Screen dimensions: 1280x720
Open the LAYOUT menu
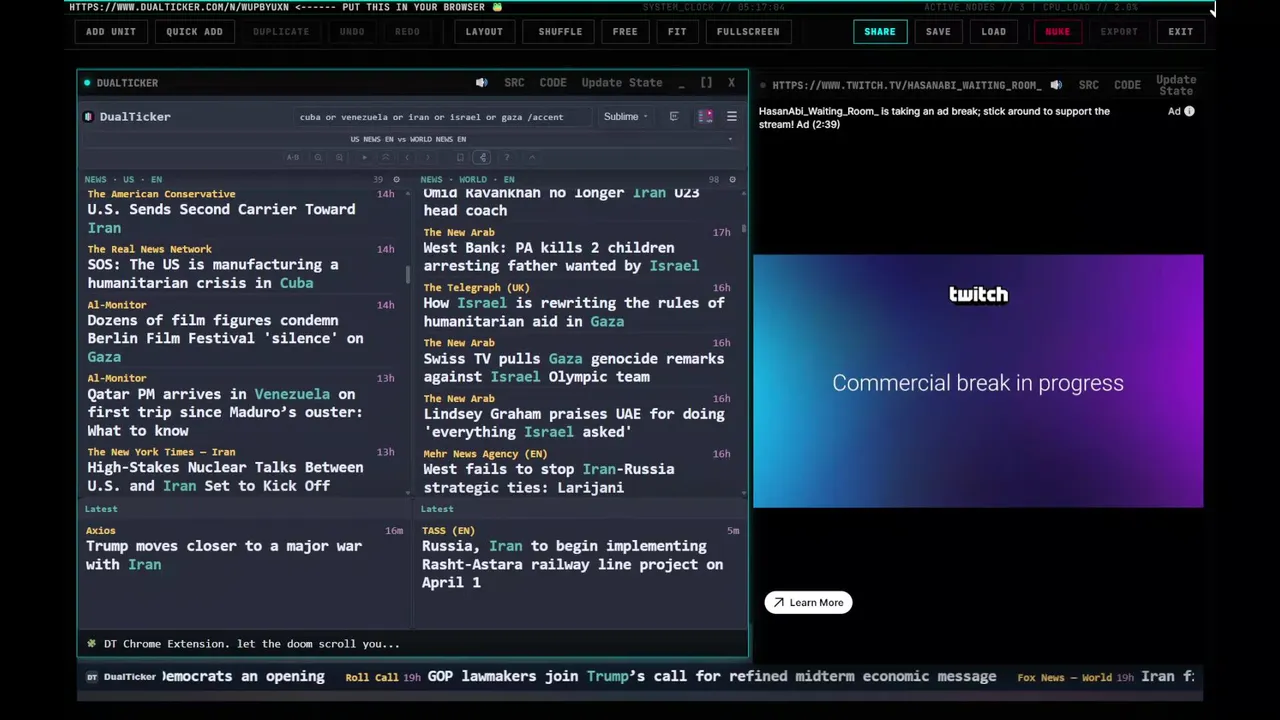tap(484, 31)
